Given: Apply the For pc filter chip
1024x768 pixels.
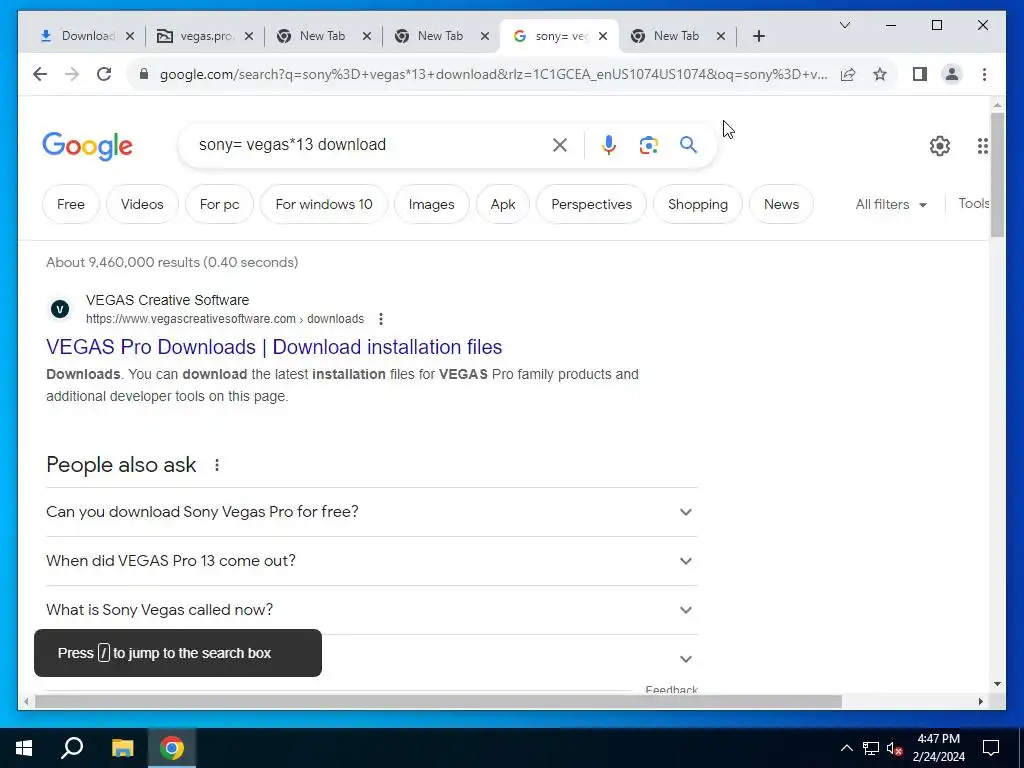Looking at the screenshot, I should pyautogui.click(x=219, y=204).
